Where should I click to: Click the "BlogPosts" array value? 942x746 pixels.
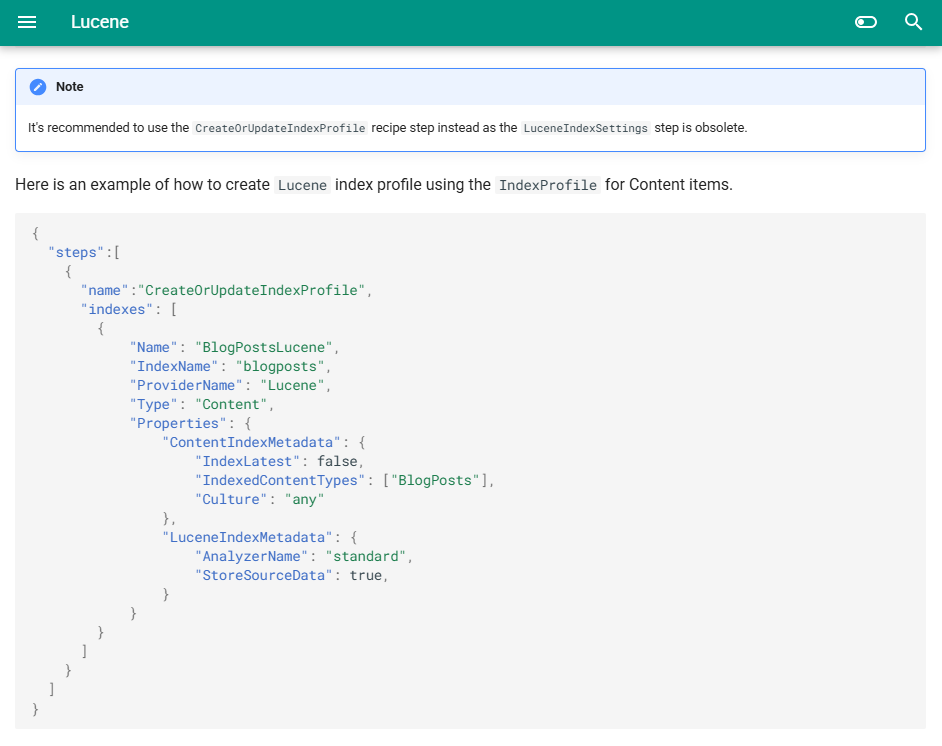point(435,481)
